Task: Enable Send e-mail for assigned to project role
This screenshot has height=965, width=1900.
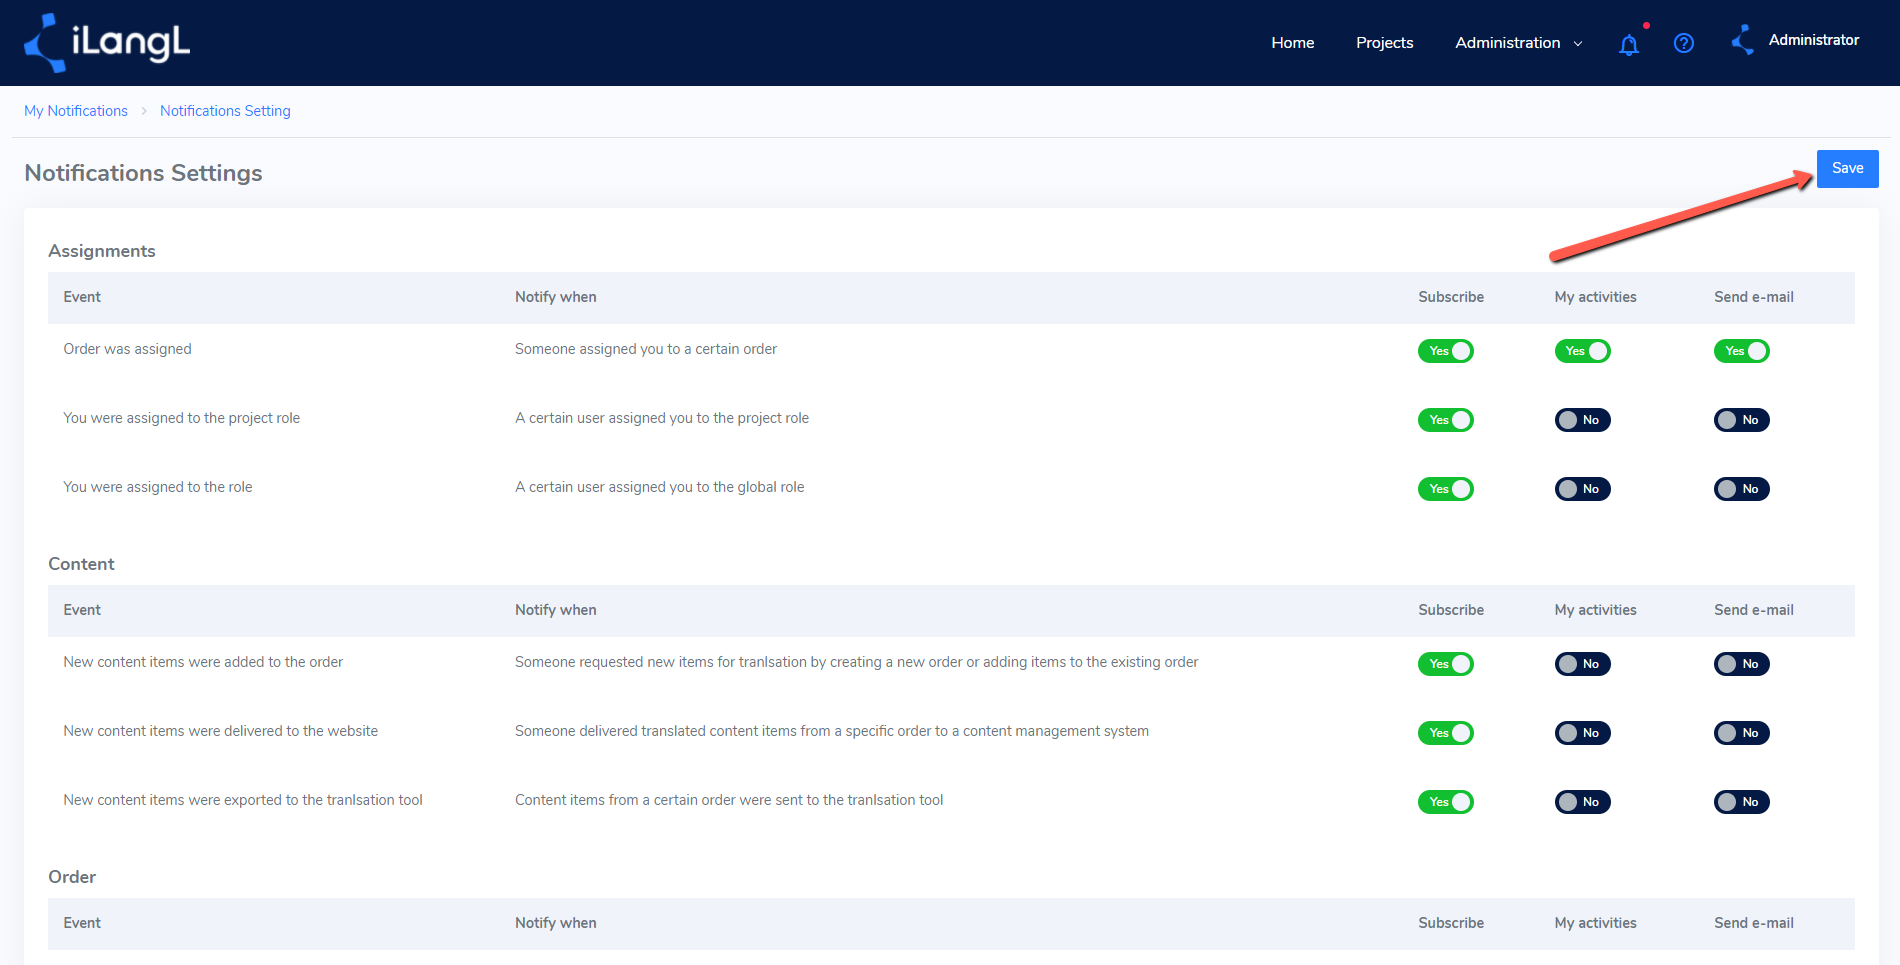Action: (x=1741, y=420)
